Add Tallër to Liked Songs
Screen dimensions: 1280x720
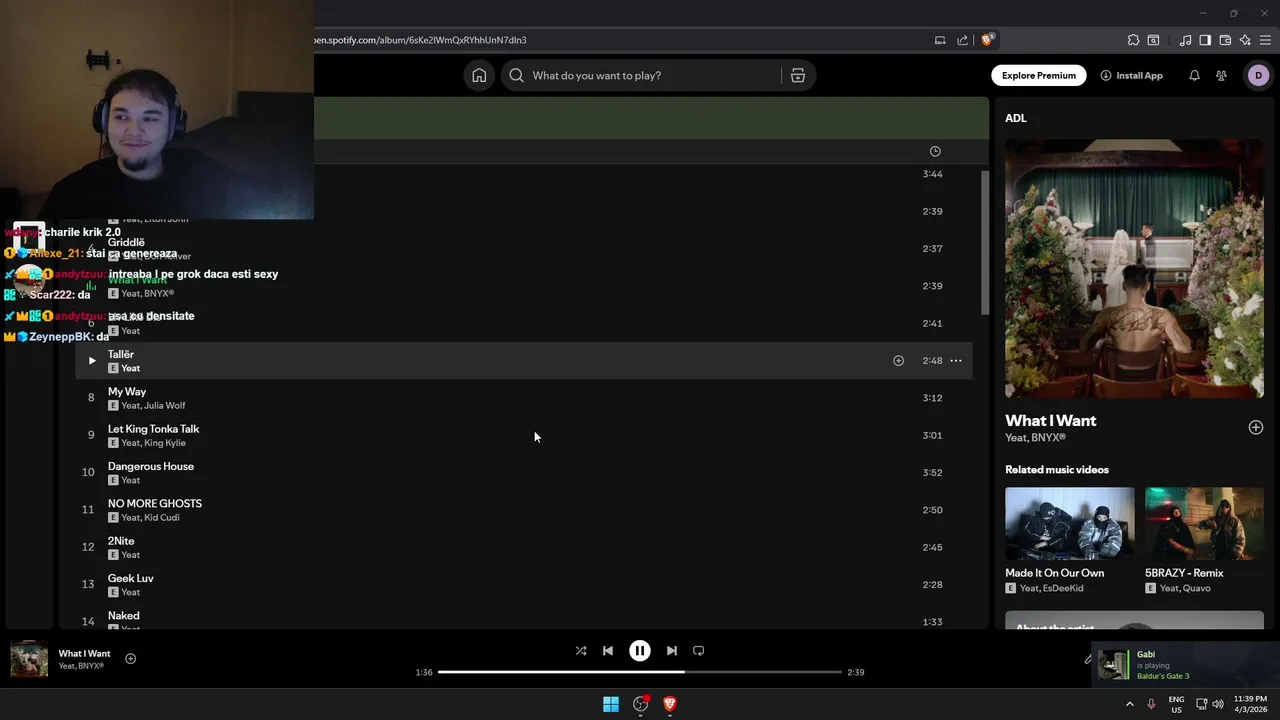tap(898, 361)
